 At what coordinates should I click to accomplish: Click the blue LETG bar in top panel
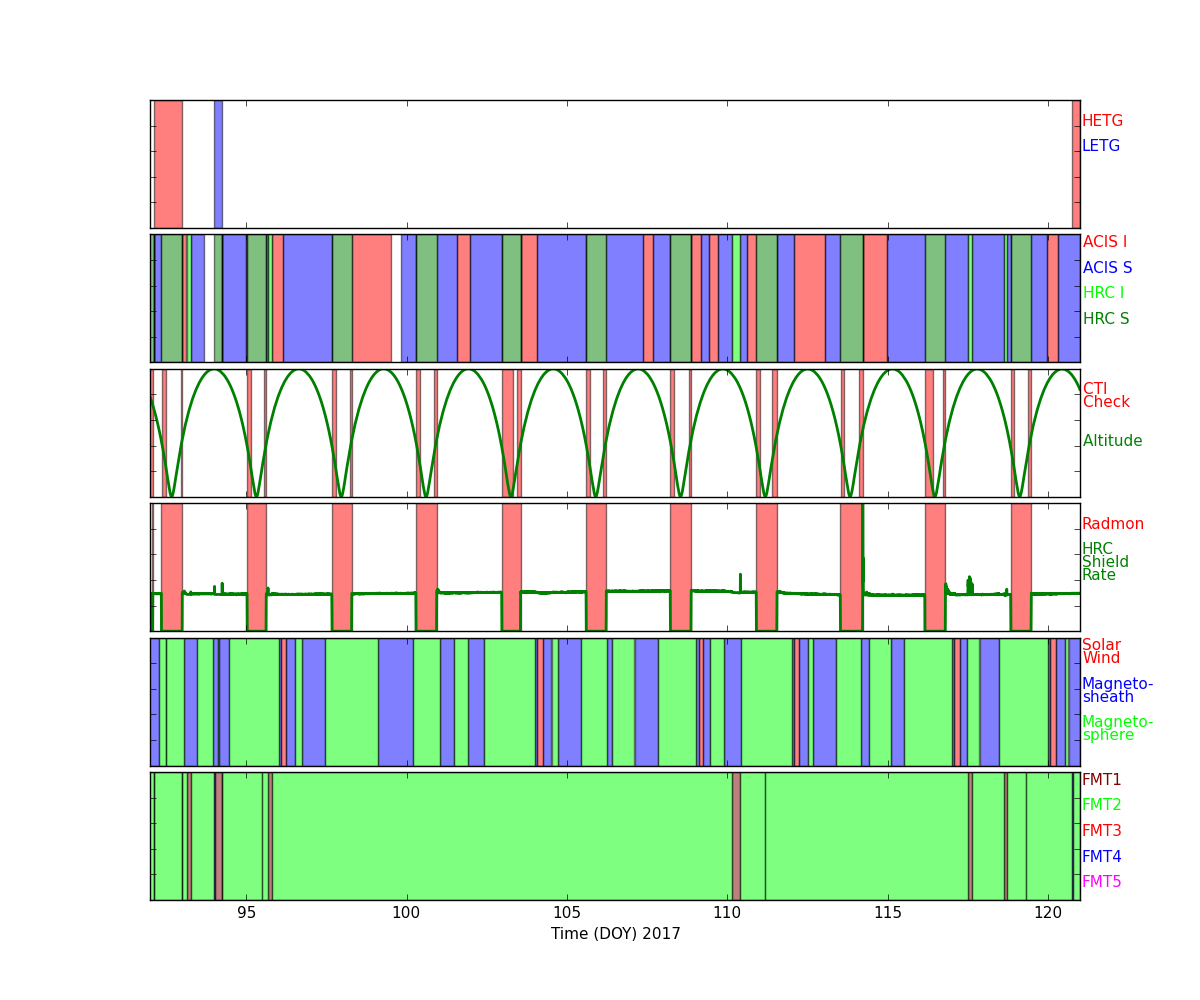218,164
